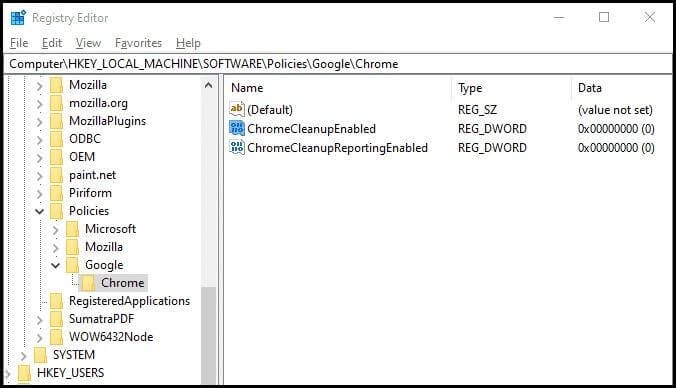
Task: Click the mozilla.org folder icon
Action: coord(56,103)
